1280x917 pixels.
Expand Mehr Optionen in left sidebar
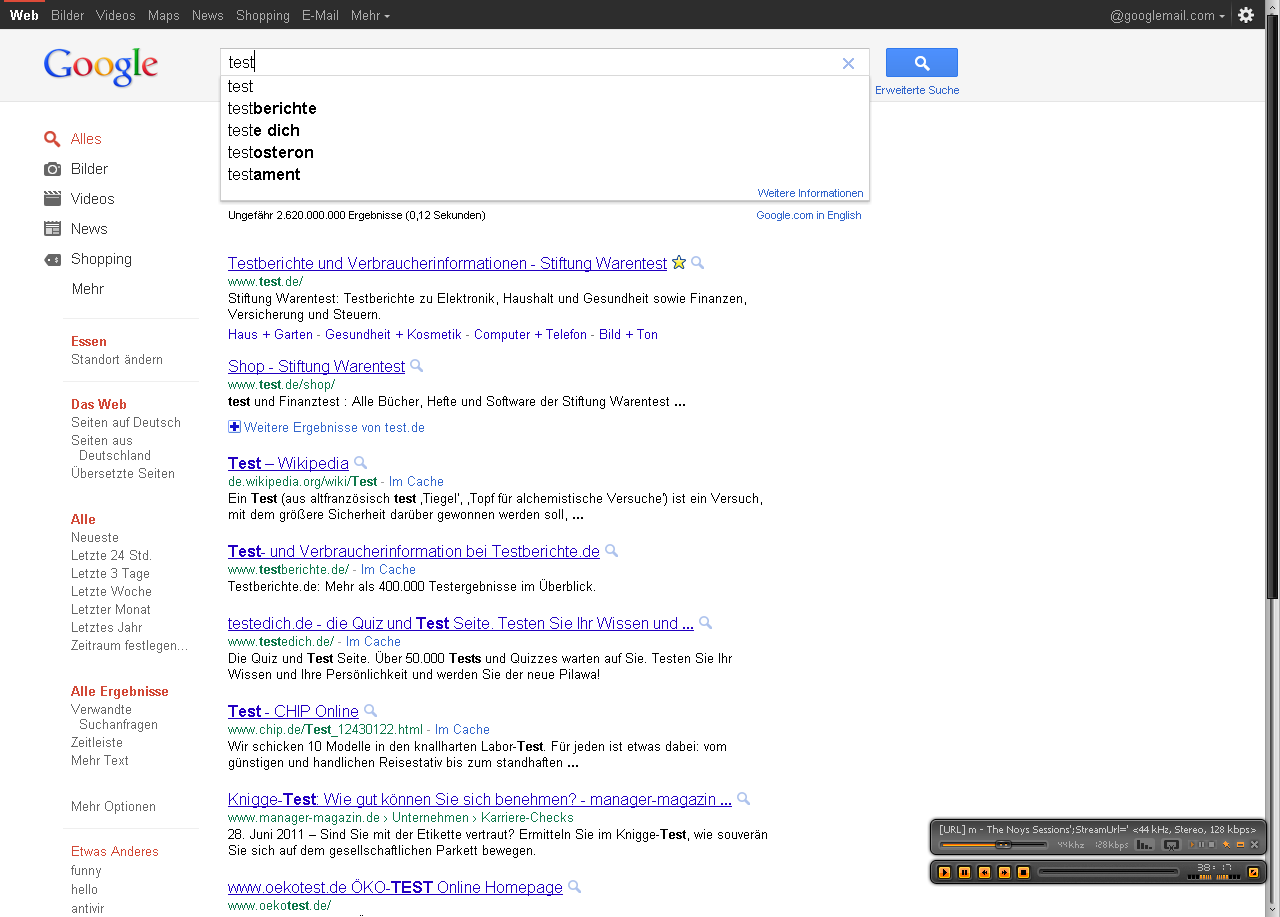point(113,806)
